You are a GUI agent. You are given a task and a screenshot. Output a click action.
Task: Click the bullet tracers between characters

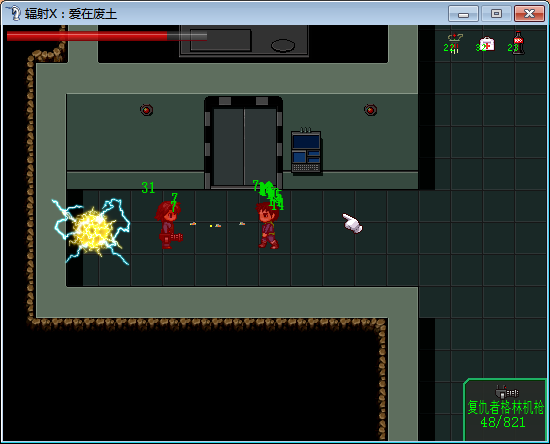pos(217,224)
